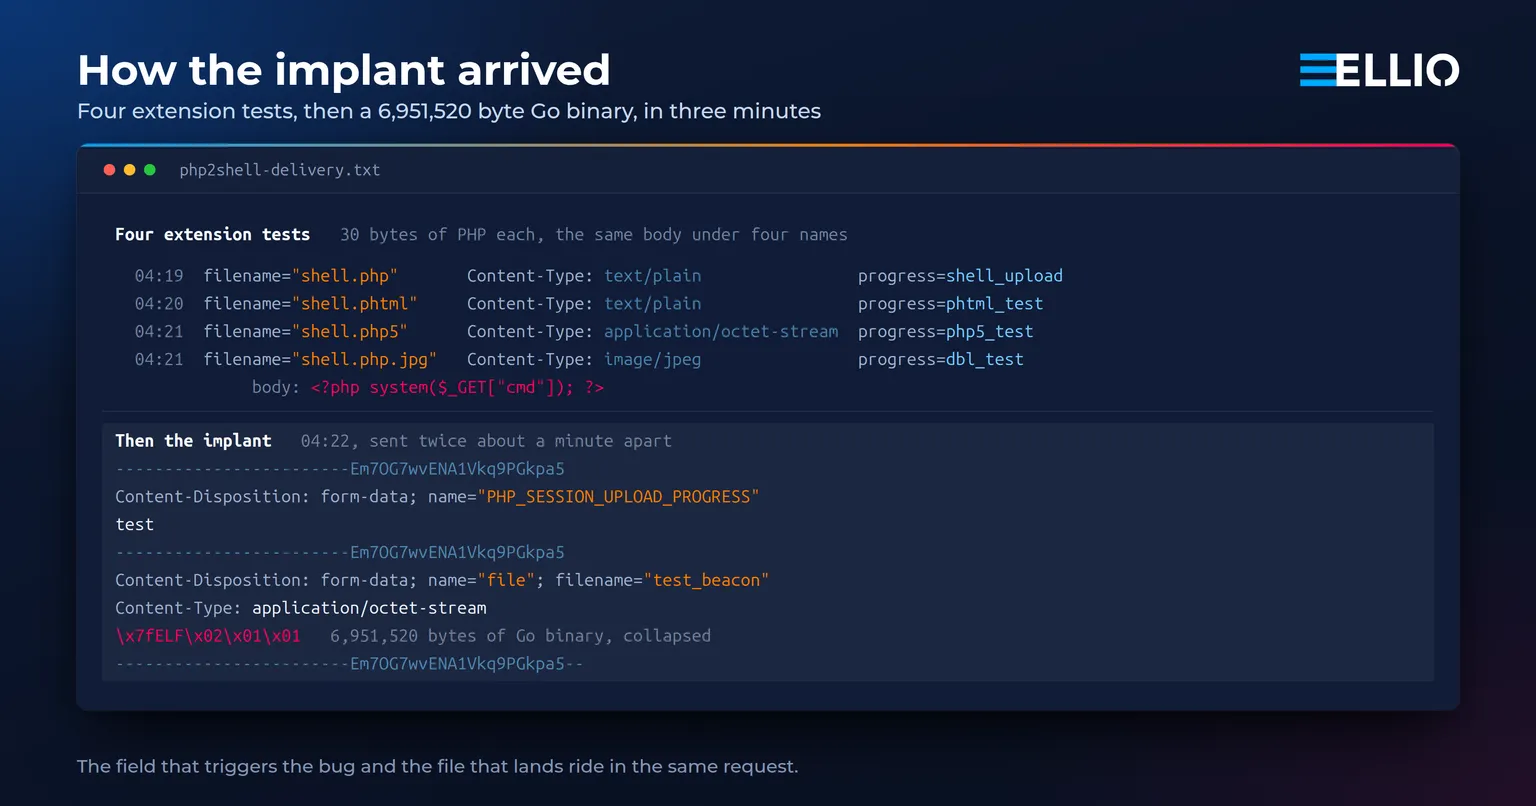Click application/octet-stream in the implant block
This screenshot has height=806, width=1536.
[x=369, y=608]
